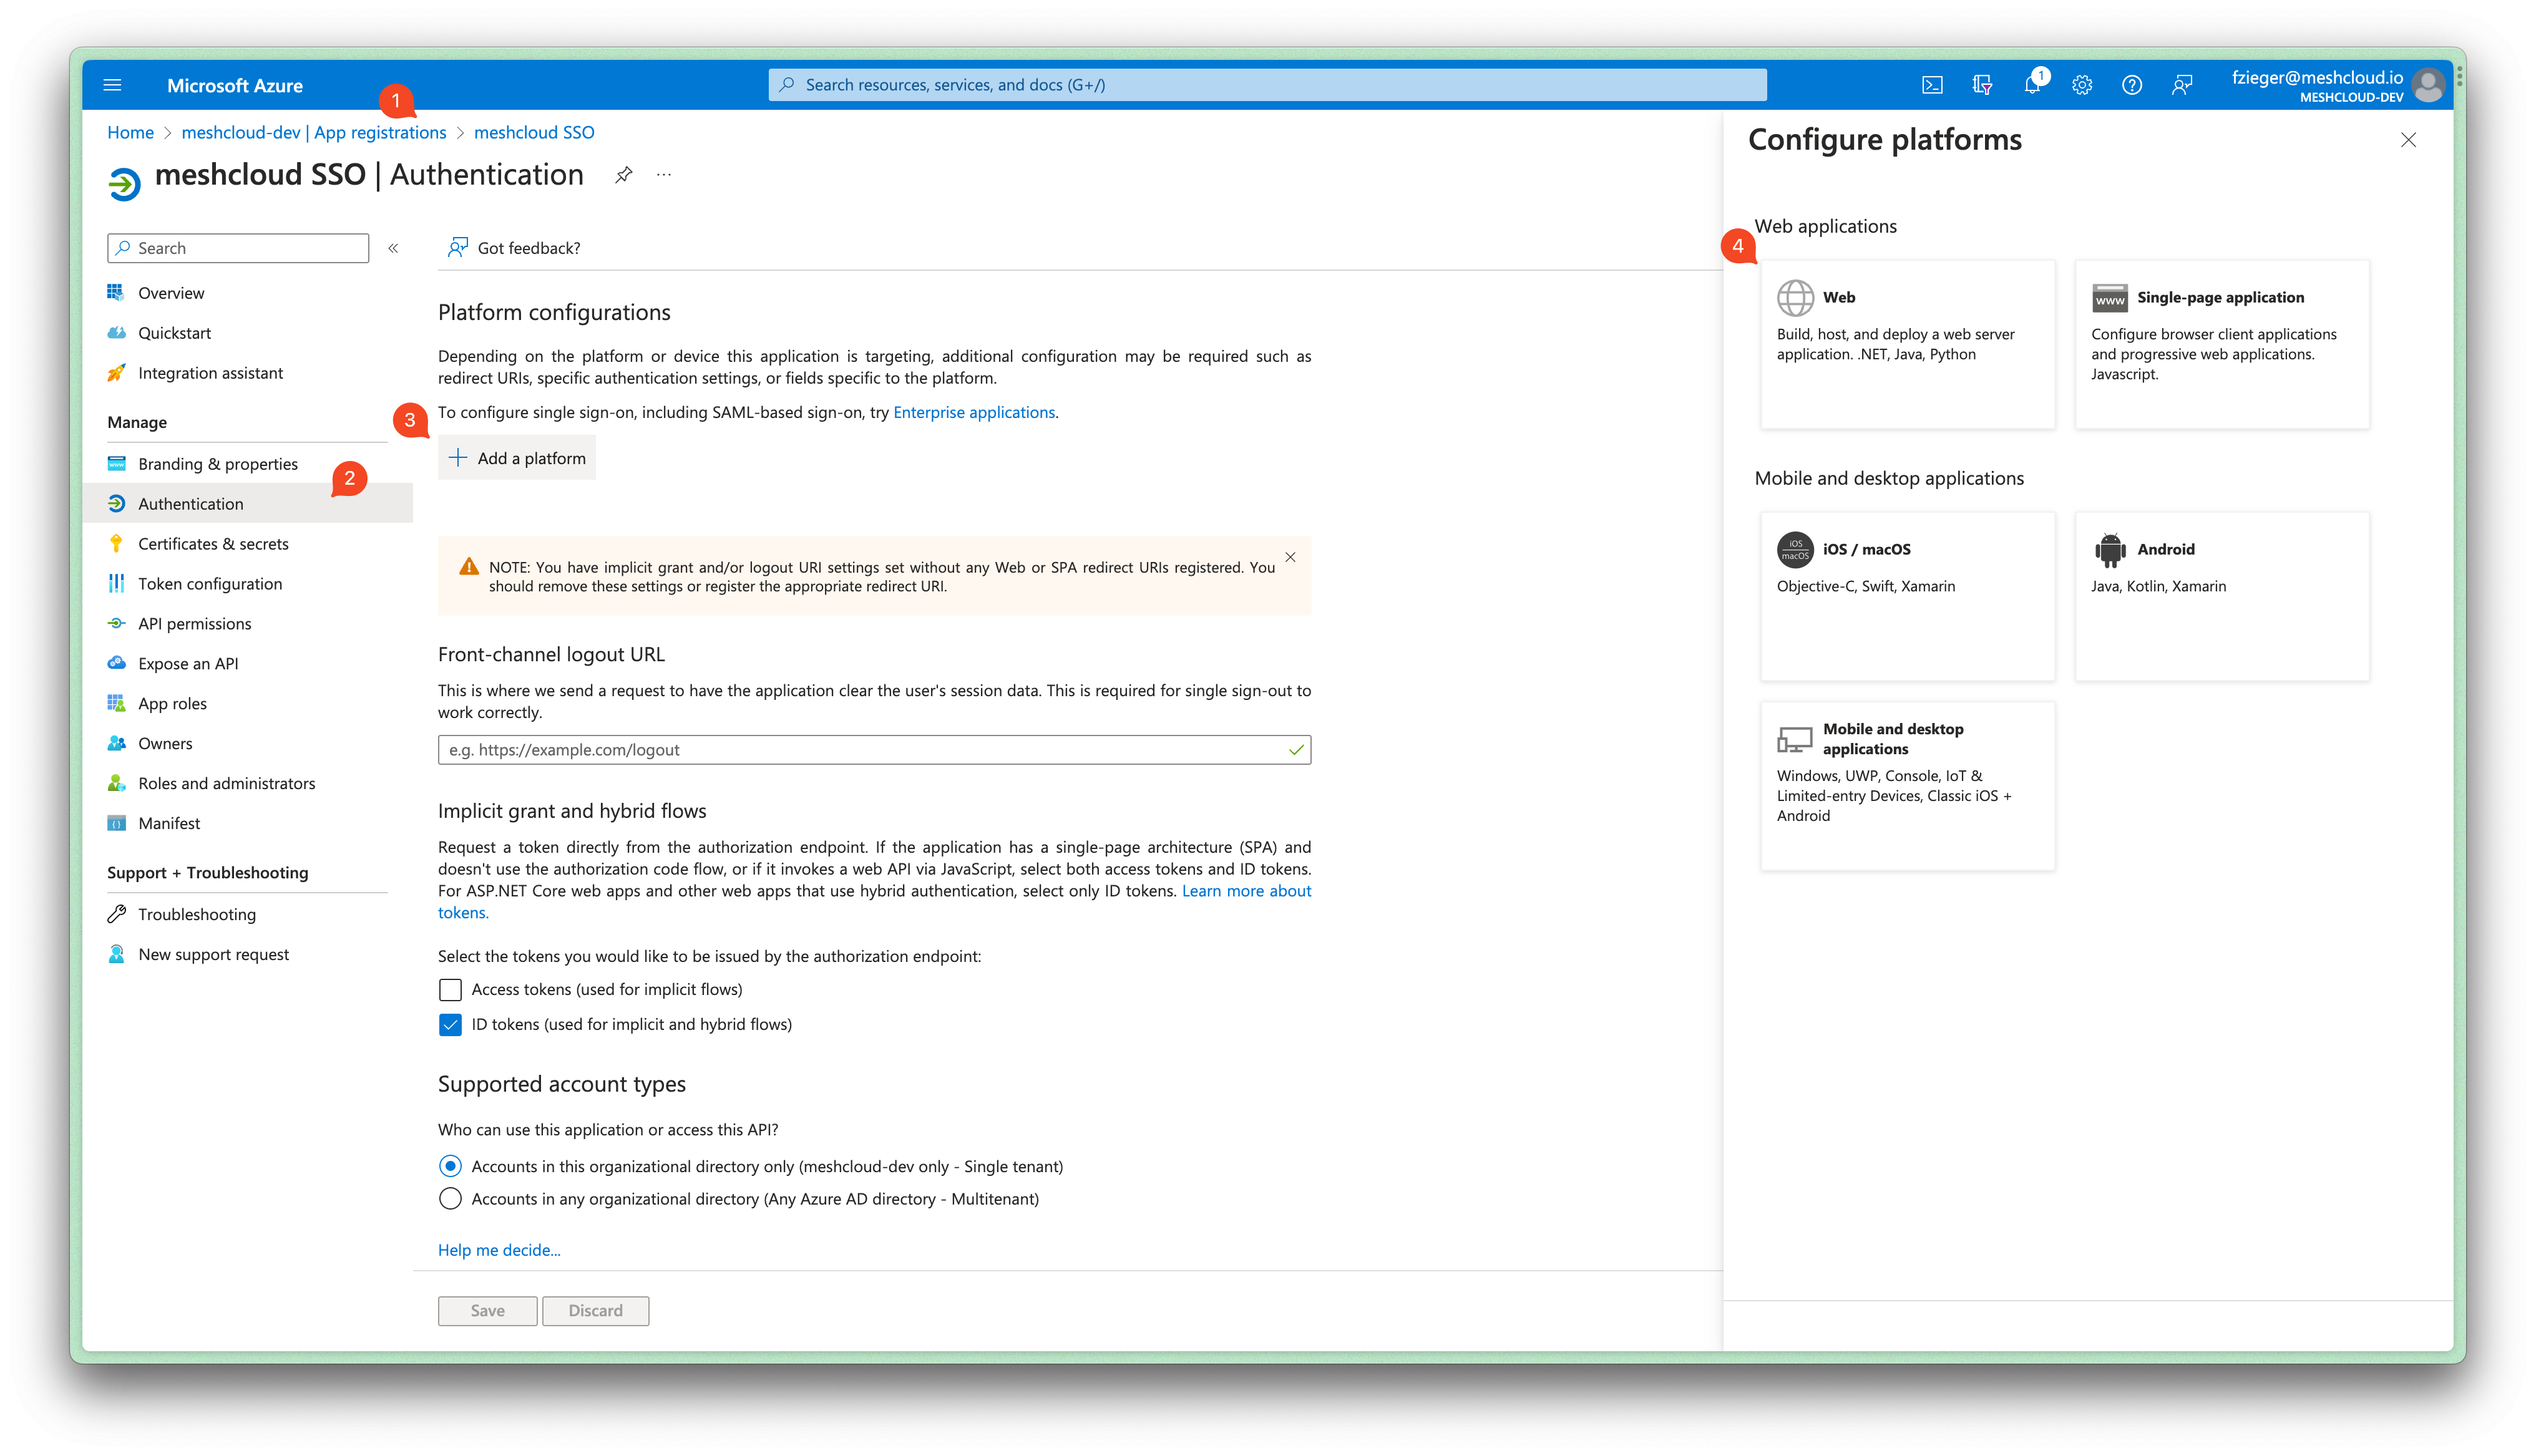Open the Integration assistant
Viewport: 2536px width, 1456px height.
click(x=210, y=372)
